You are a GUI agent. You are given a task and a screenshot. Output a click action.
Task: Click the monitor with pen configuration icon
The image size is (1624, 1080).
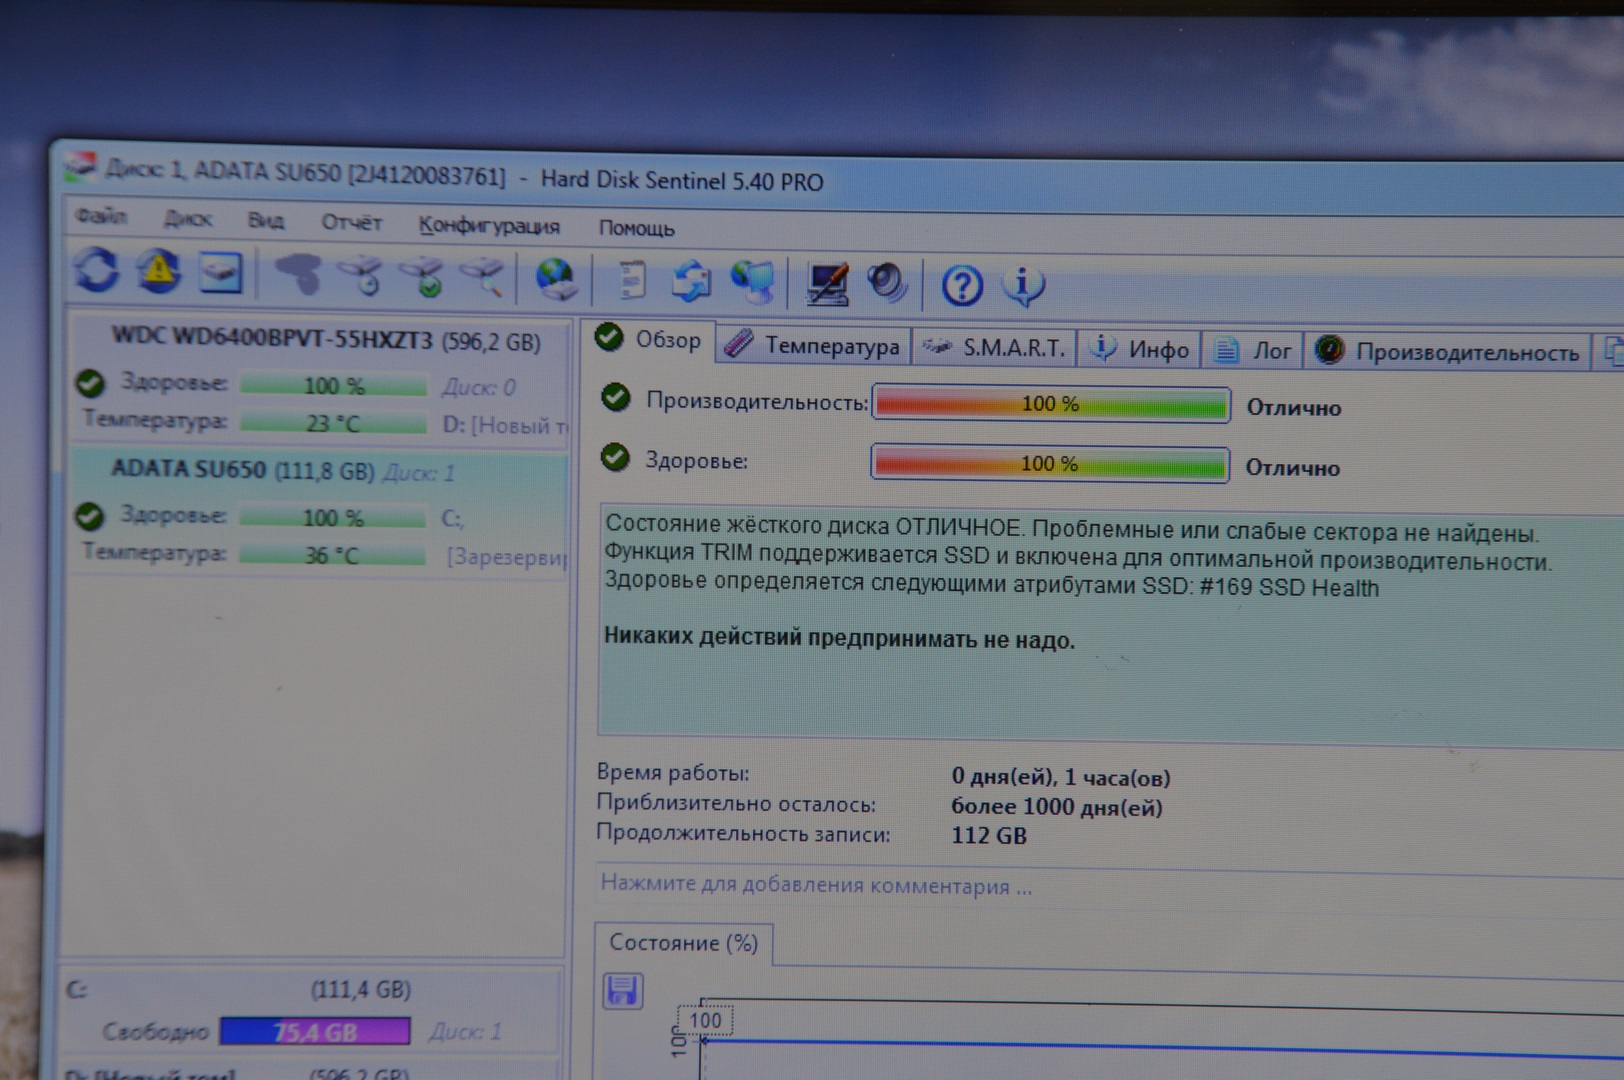(827, 283)
